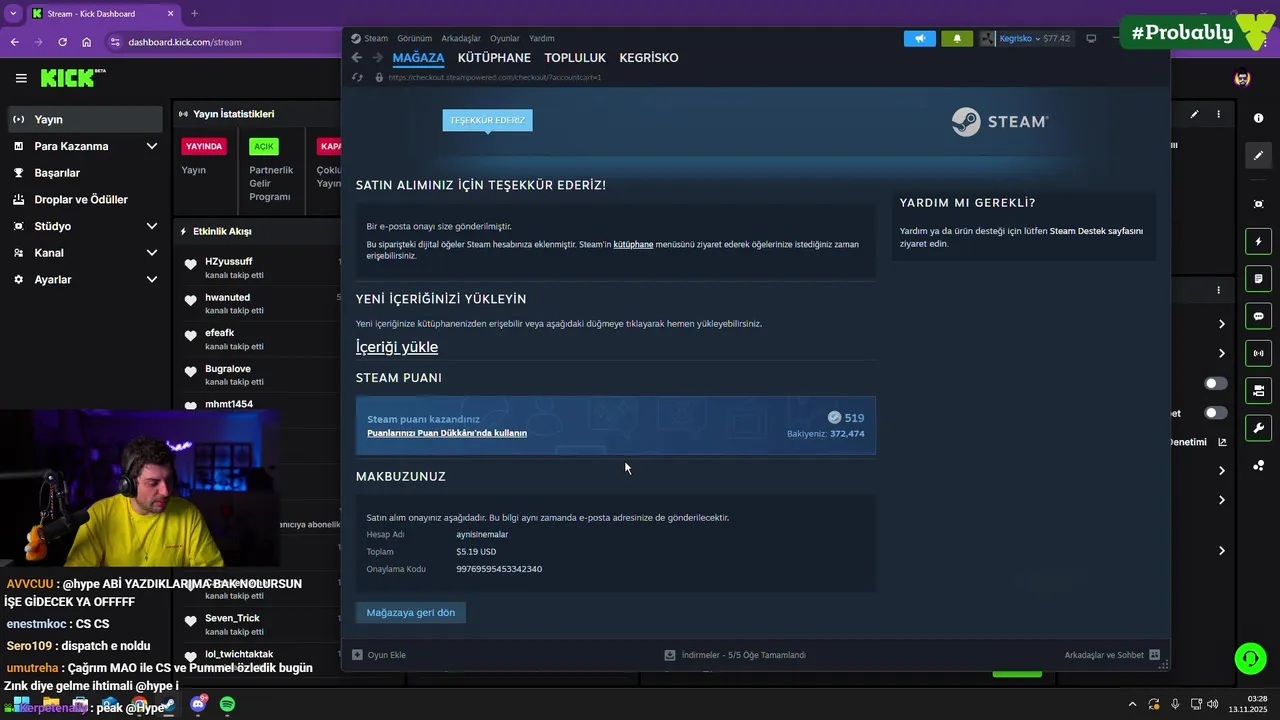Switch to the MAĞAZA tab

click(418, 58)
